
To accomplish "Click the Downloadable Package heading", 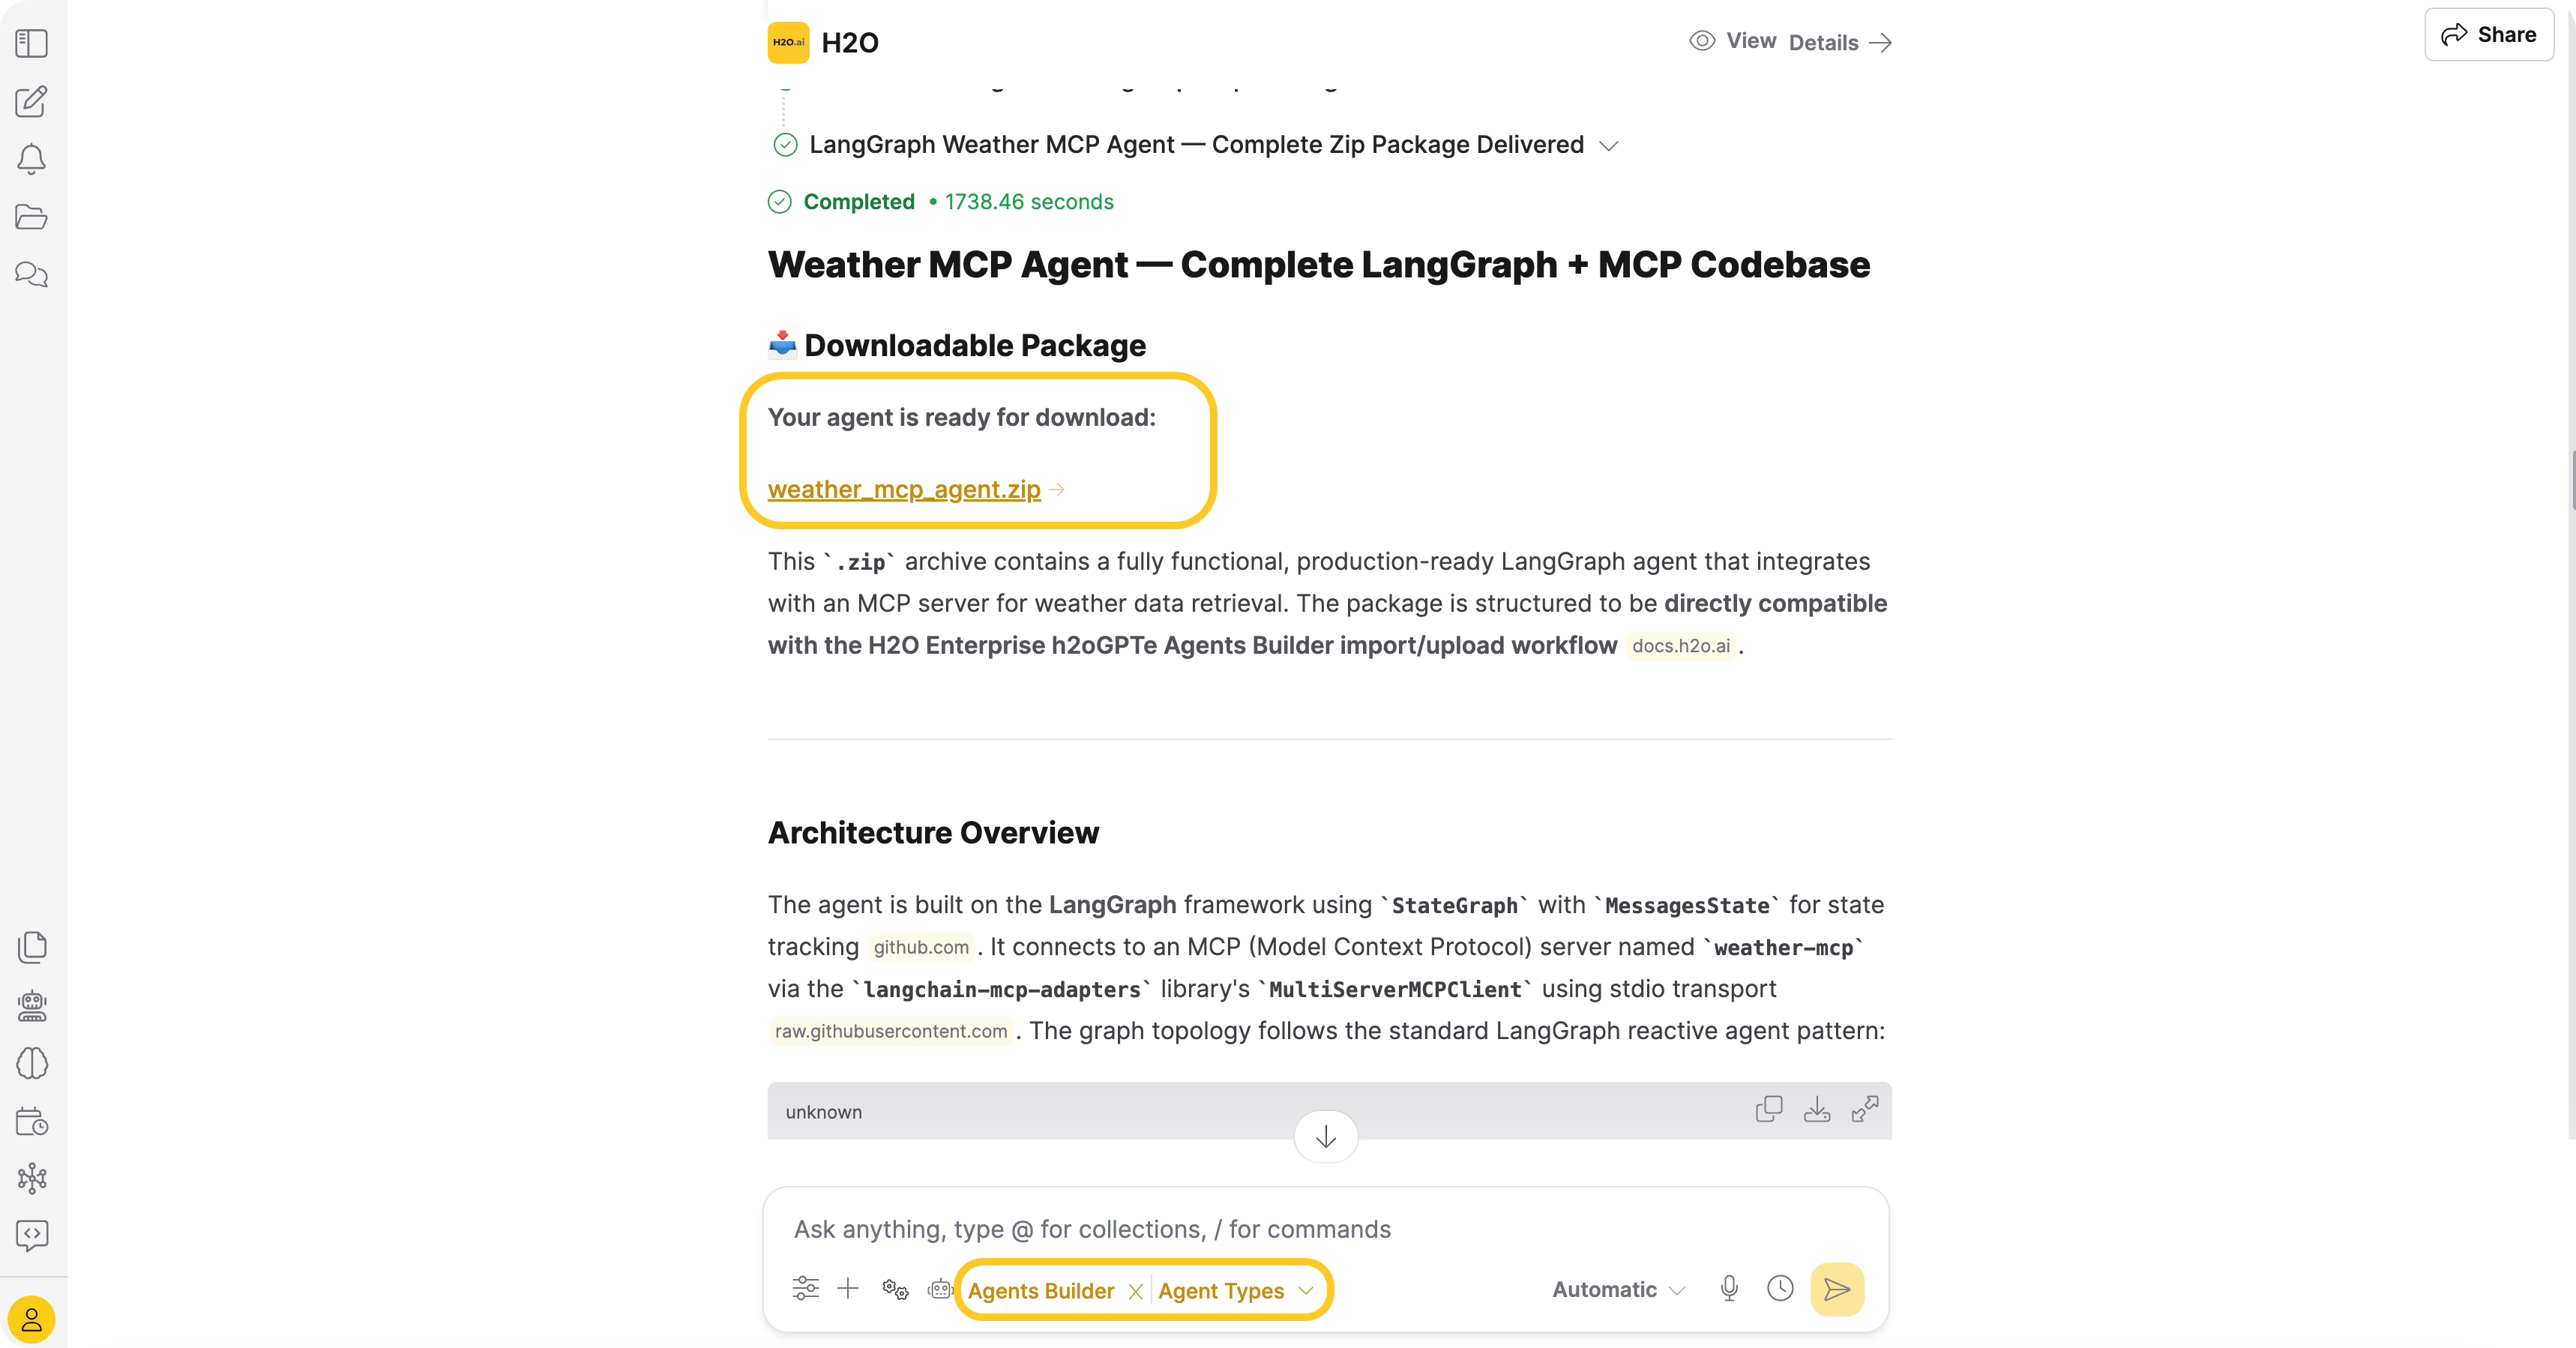I will pyautogui.click(x=975, y=345).
